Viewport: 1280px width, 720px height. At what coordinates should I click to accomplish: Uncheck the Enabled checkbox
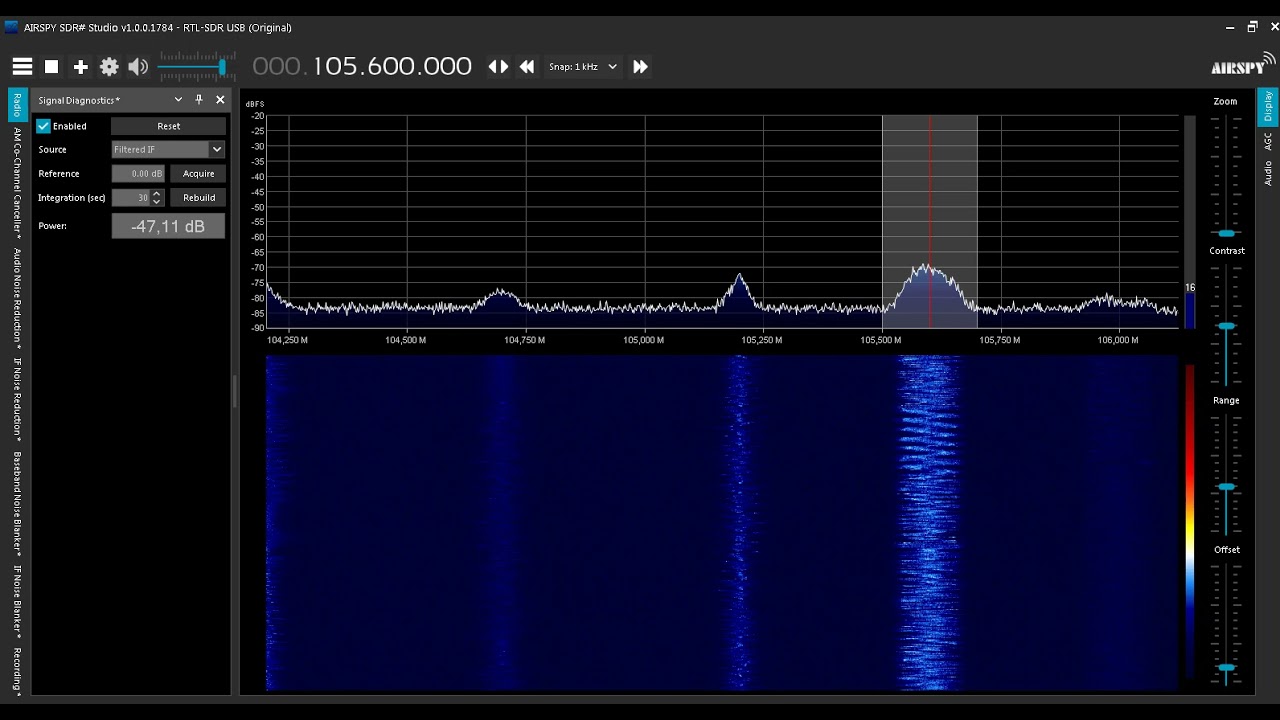click(43, 126)
